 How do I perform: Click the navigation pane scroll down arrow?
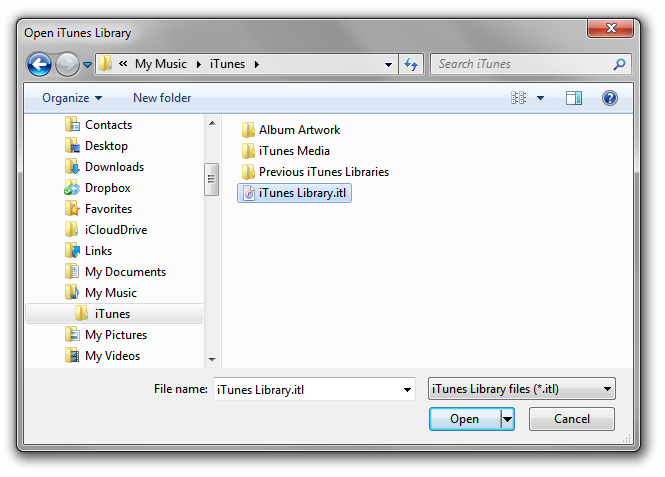point(212,360)
